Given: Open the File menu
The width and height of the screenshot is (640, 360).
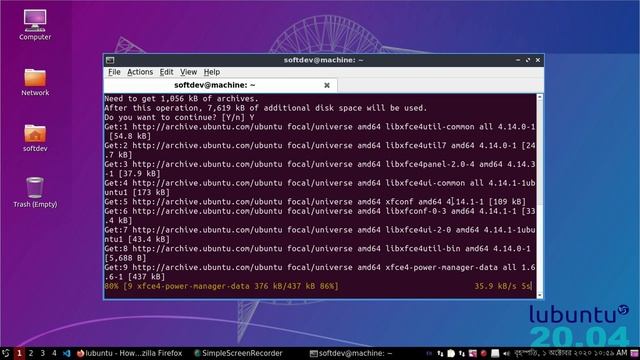Looking at the screenshot, I should [114, 72].
